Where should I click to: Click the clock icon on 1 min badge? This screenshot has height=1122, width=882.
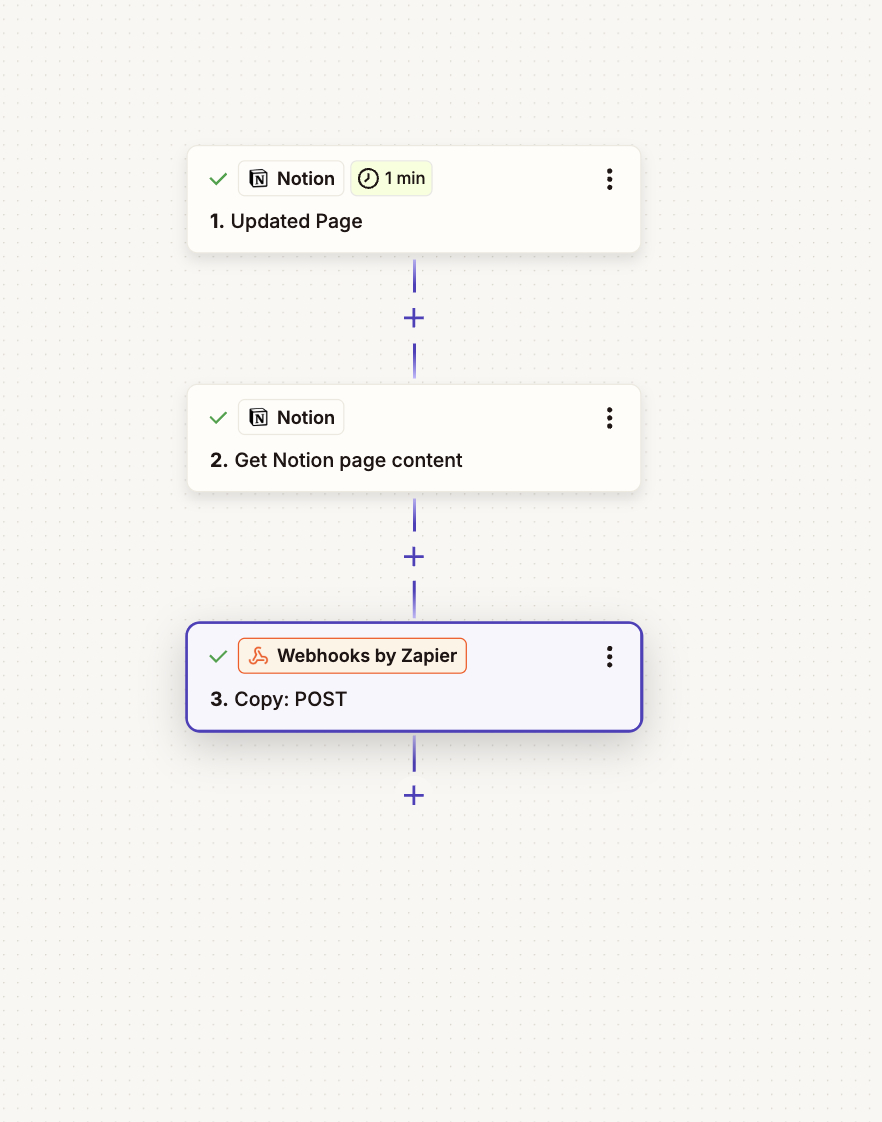(x=369, y=179)
